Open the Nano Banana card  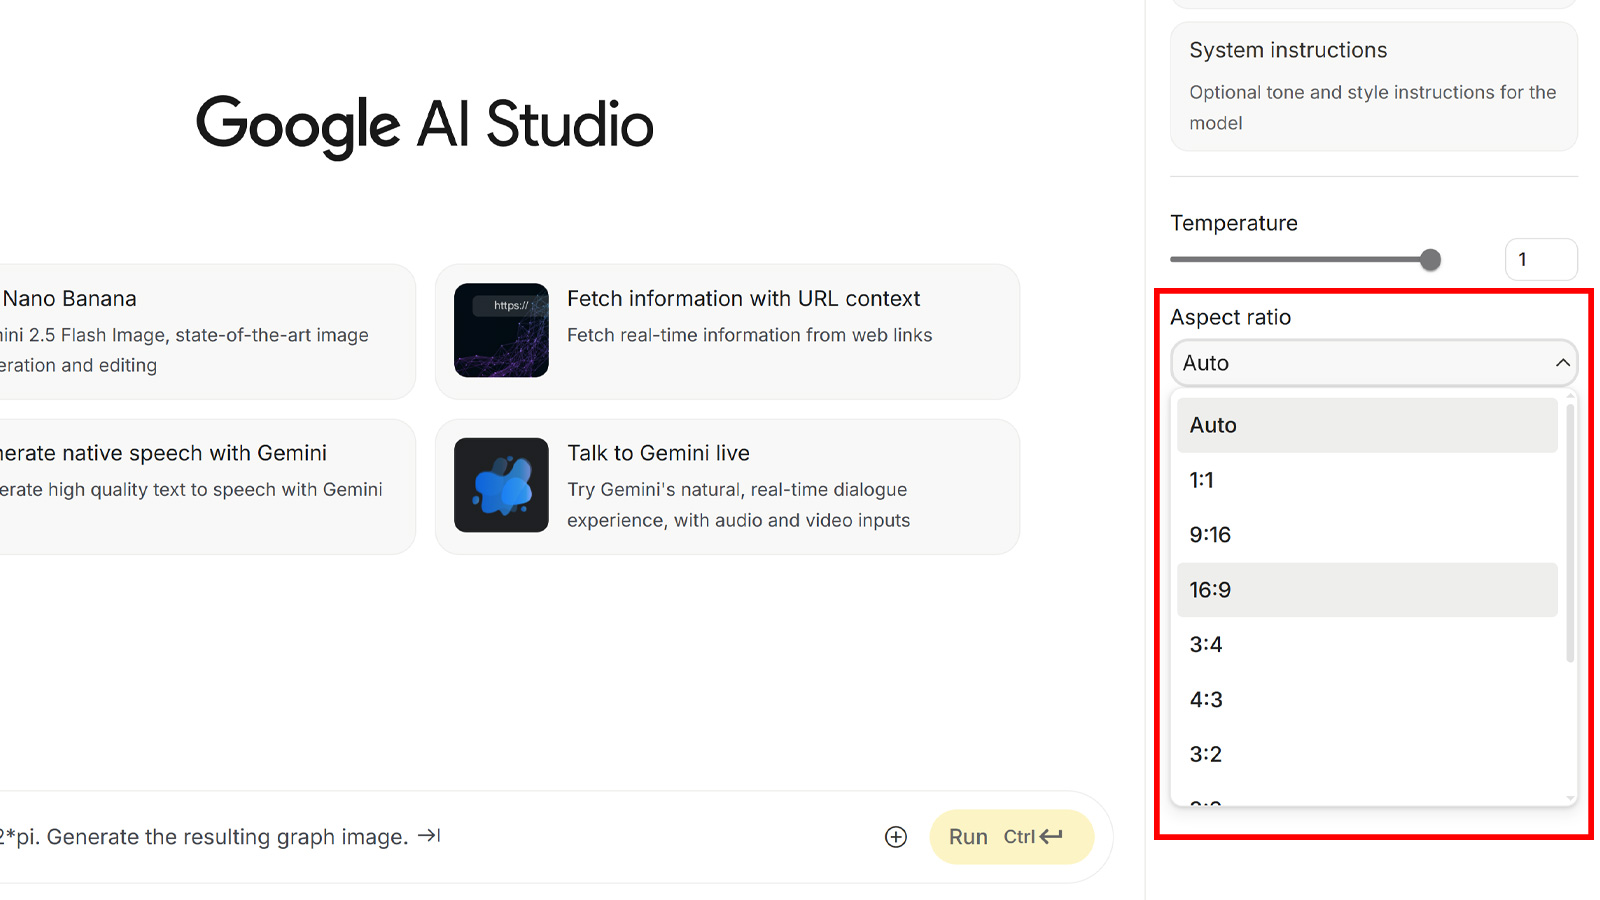[200, 331]
